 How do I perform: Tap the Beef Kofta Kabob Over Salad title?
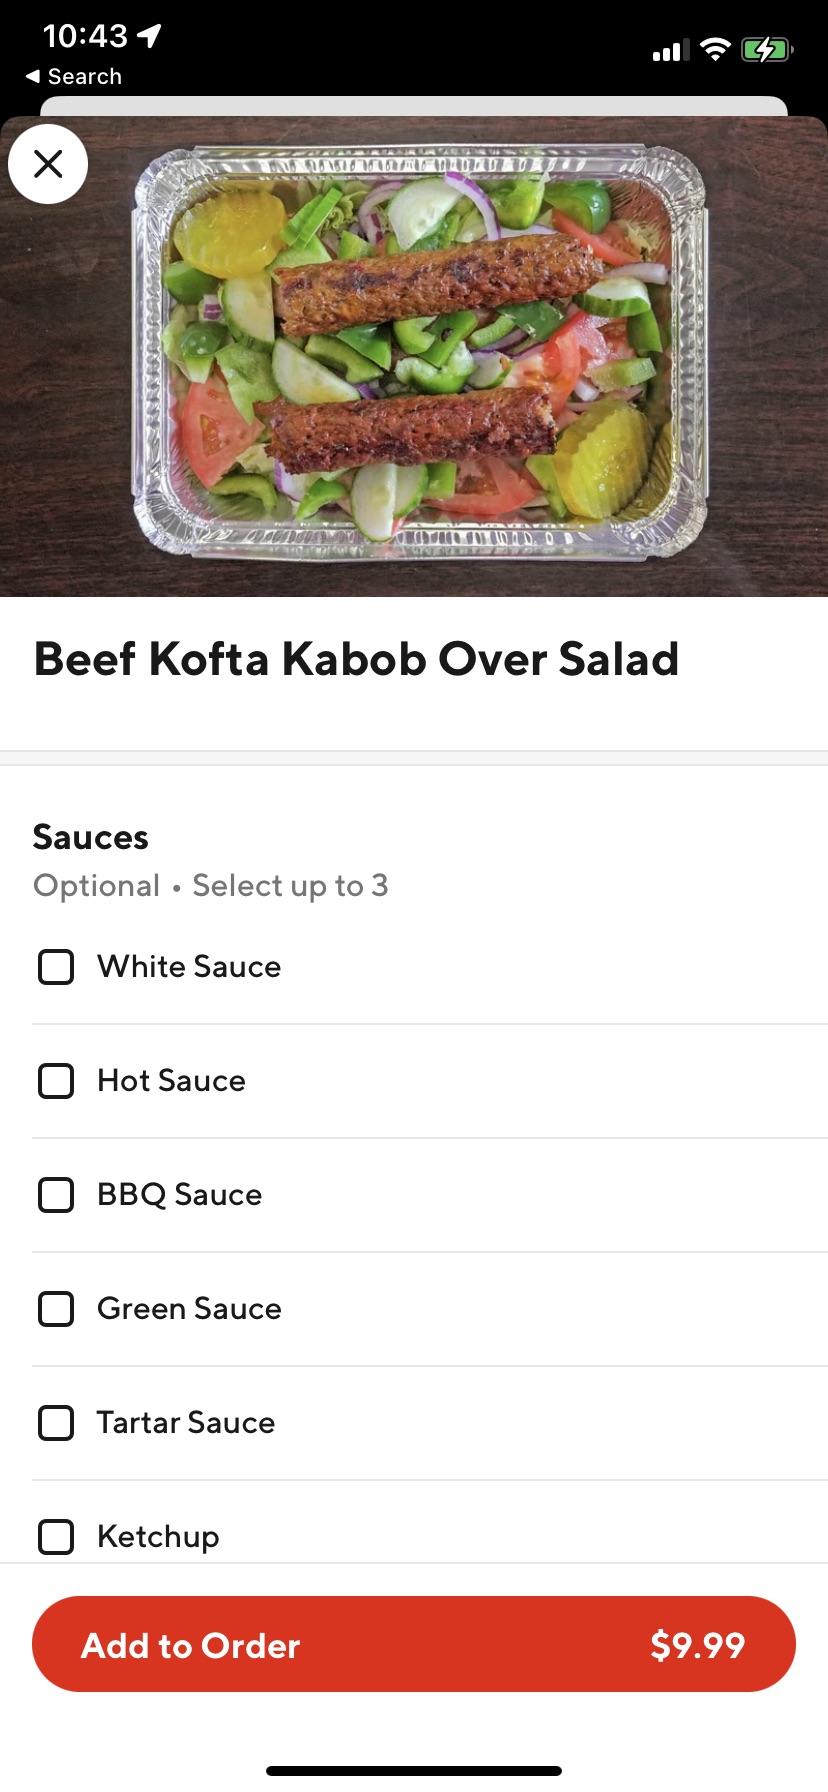click(x=356, y=660)
